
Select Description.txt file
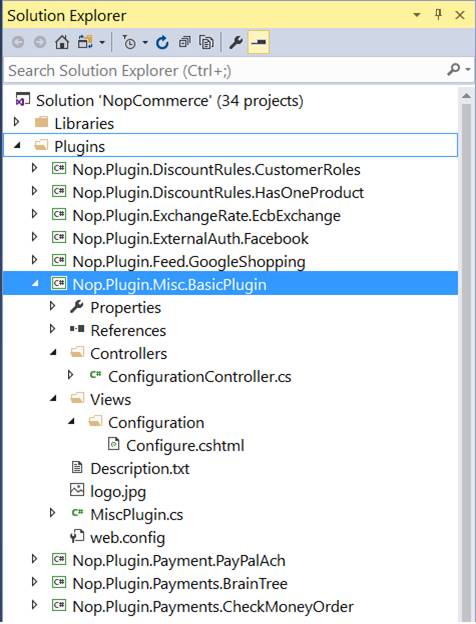pos(140,469)
